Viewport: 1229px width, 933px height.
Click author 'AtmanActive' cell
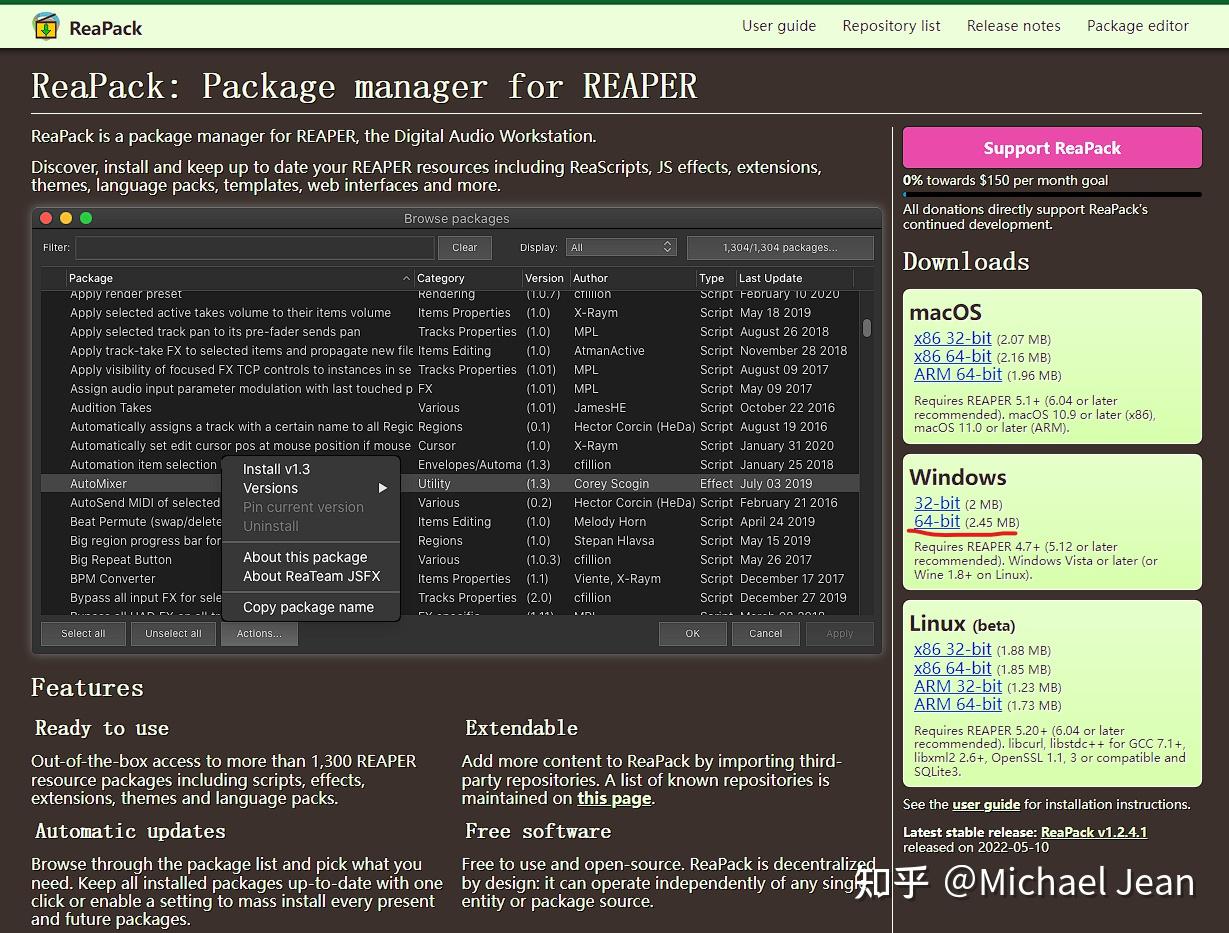pyautogui.click(x=609, y=351)
